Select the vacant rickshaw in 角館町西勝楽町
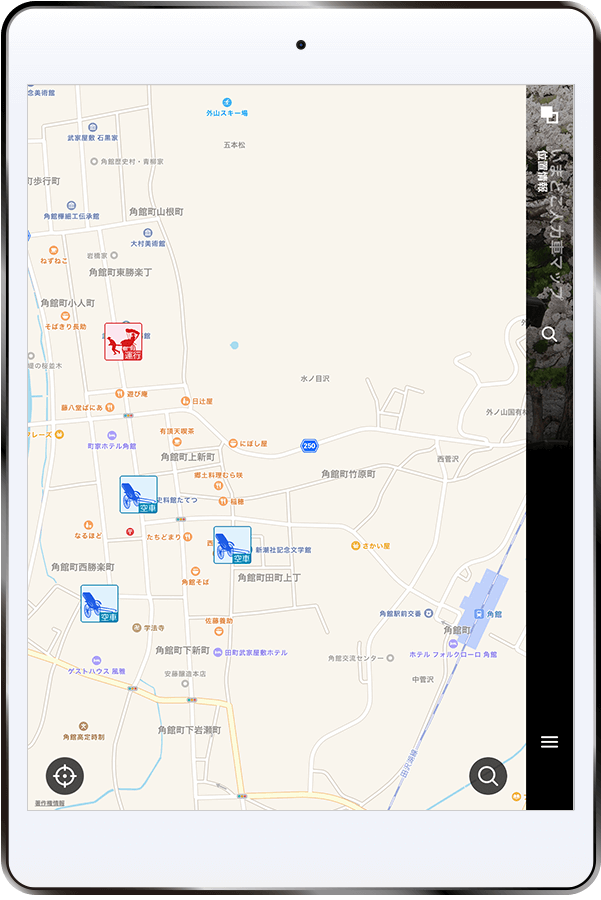 point(100,604)
